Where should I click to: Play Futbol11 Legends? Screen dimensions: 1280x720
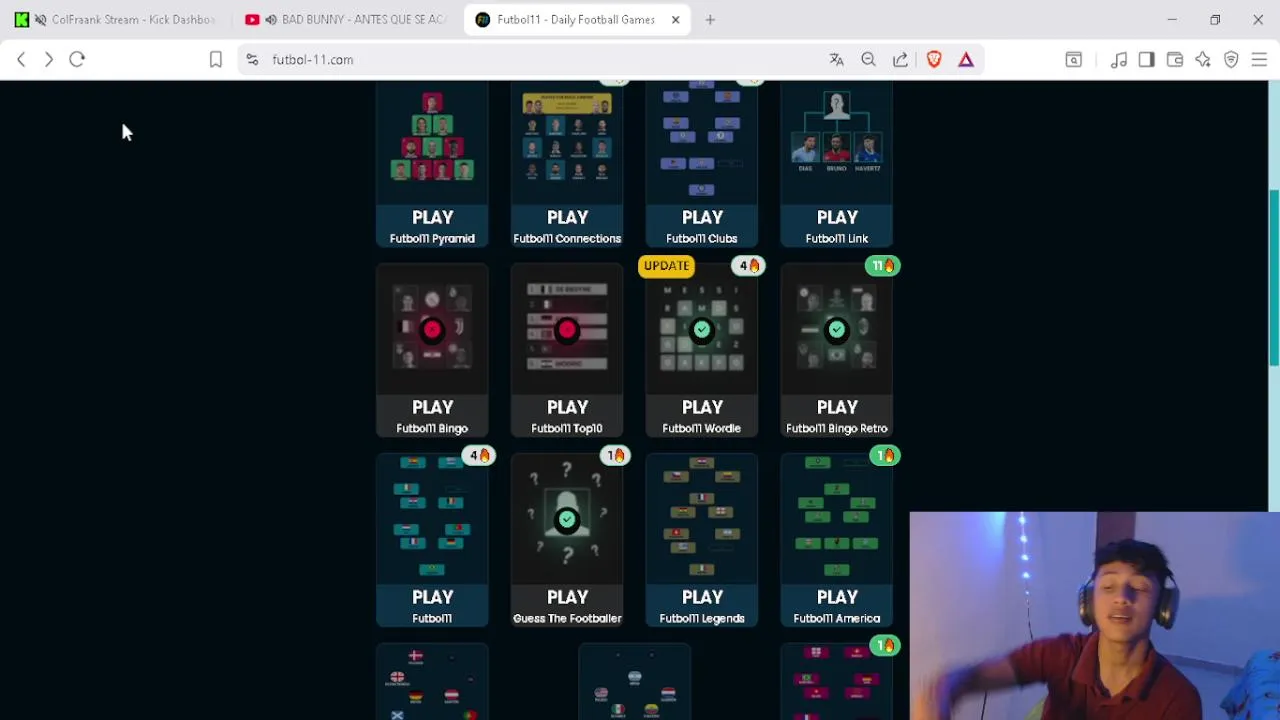(702, 606)
